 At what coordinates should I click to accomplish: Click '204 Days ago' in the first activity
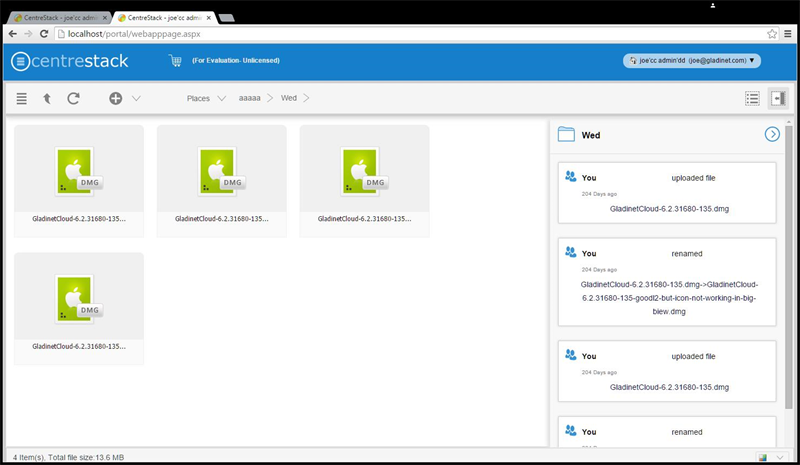tap(599, 194)
